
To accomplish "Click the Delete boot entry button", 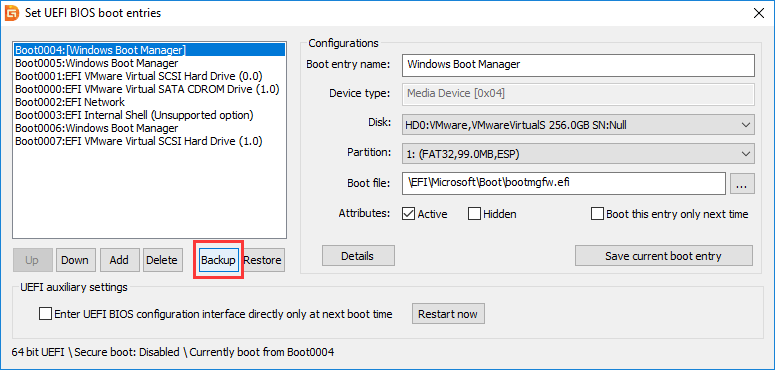I will click(x=162, y=260).
